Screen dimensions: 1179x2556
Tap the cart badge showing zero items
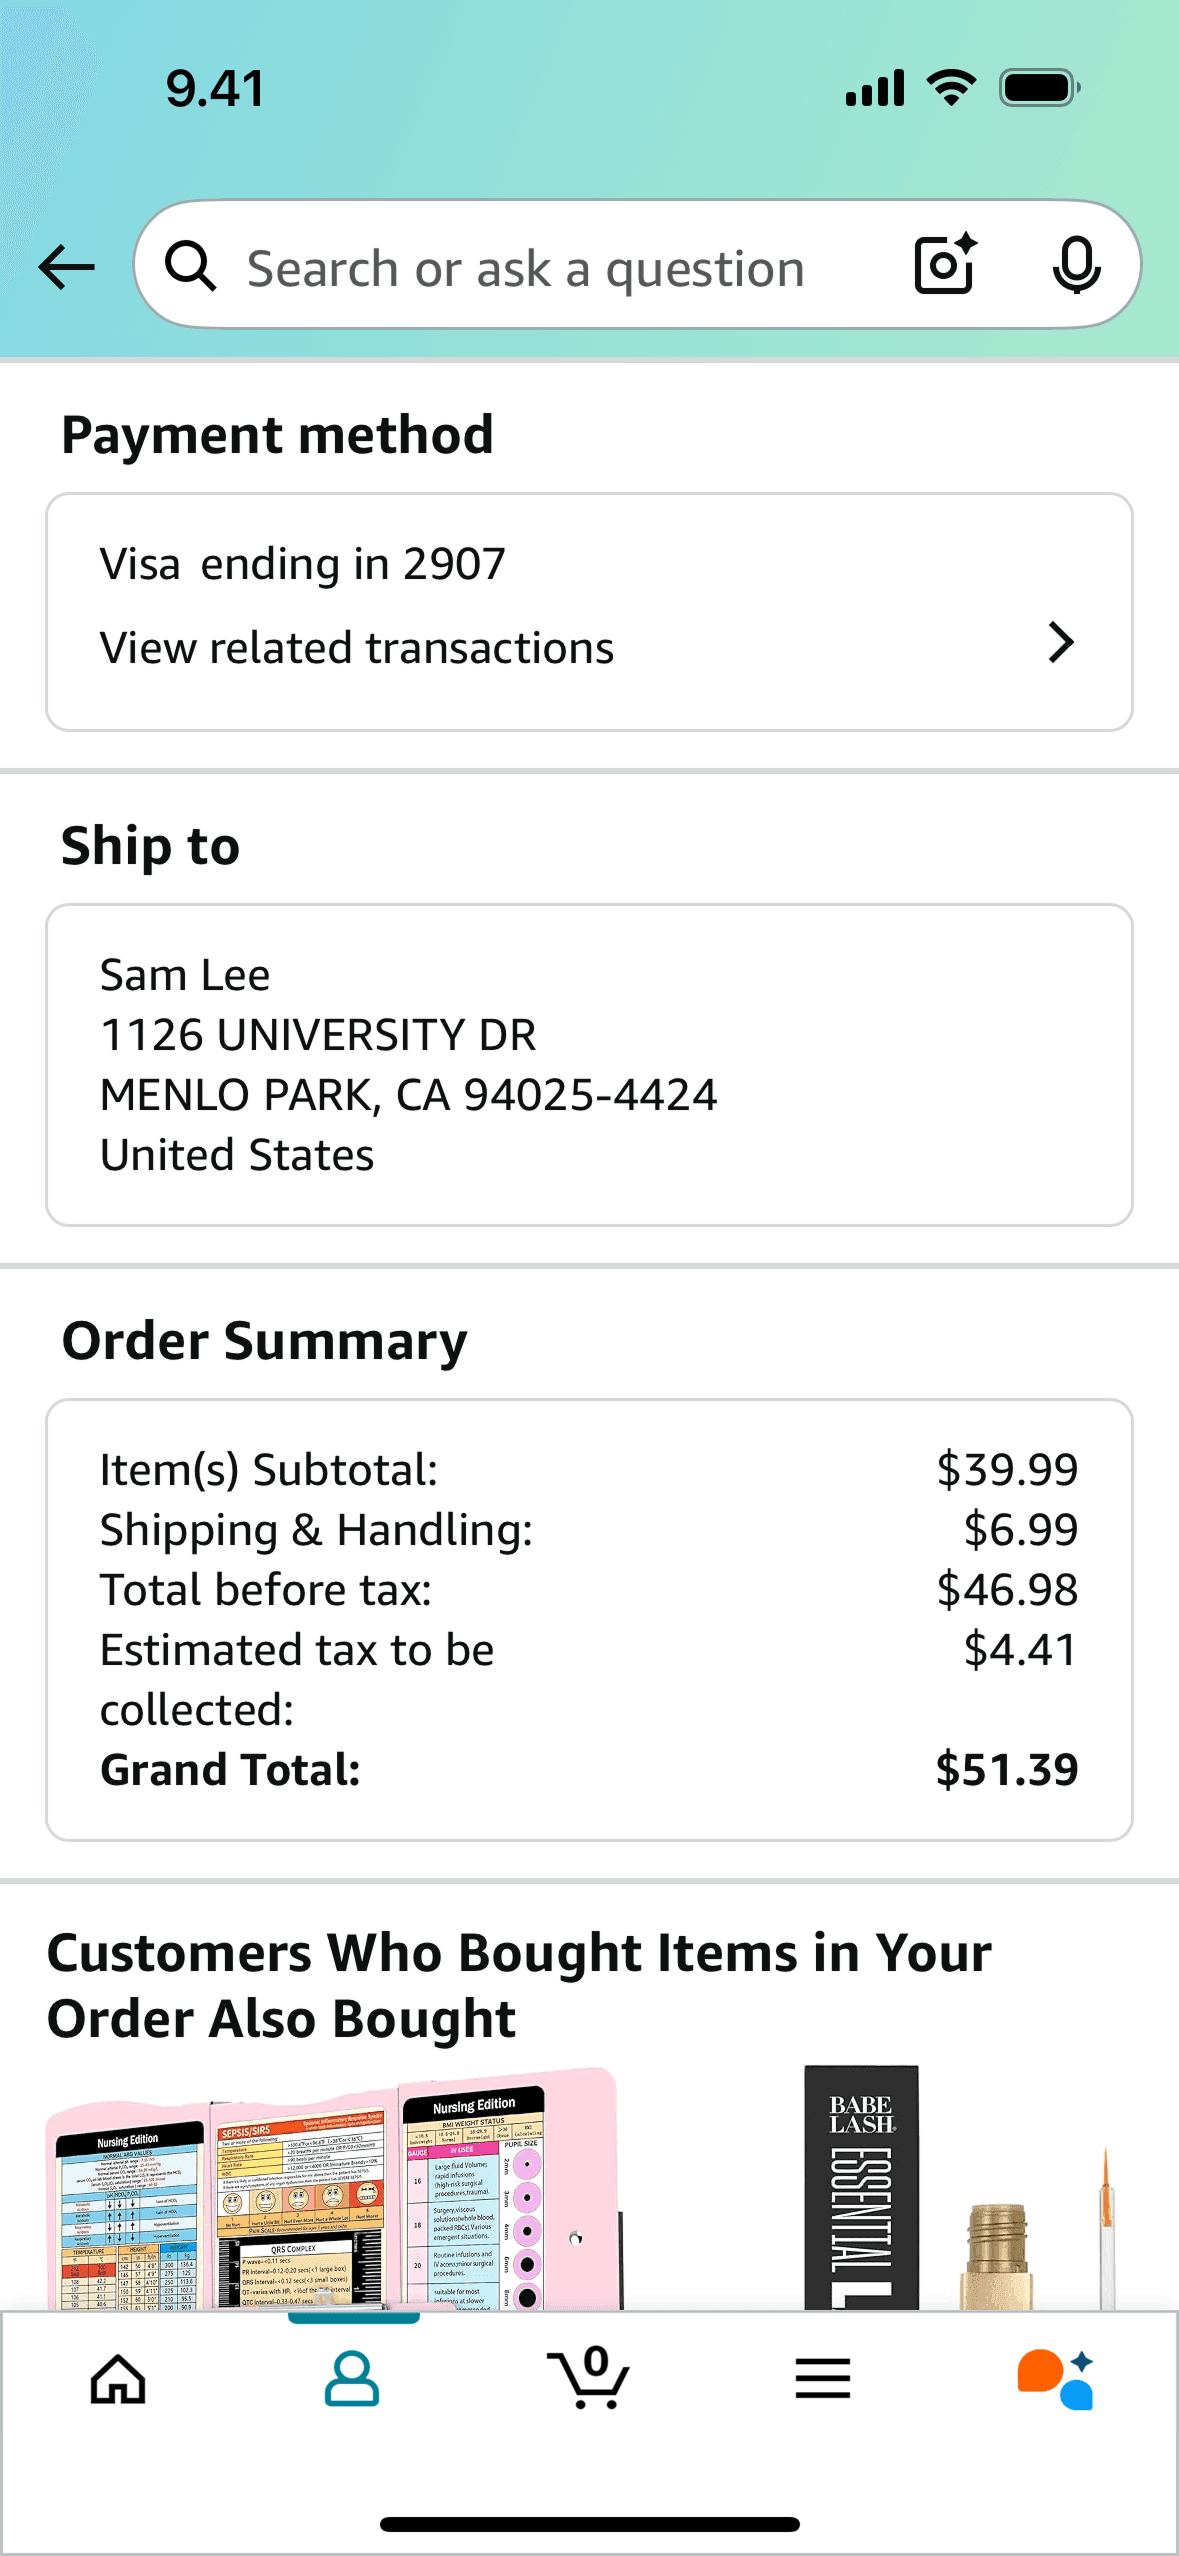[x=594, y=2358]
